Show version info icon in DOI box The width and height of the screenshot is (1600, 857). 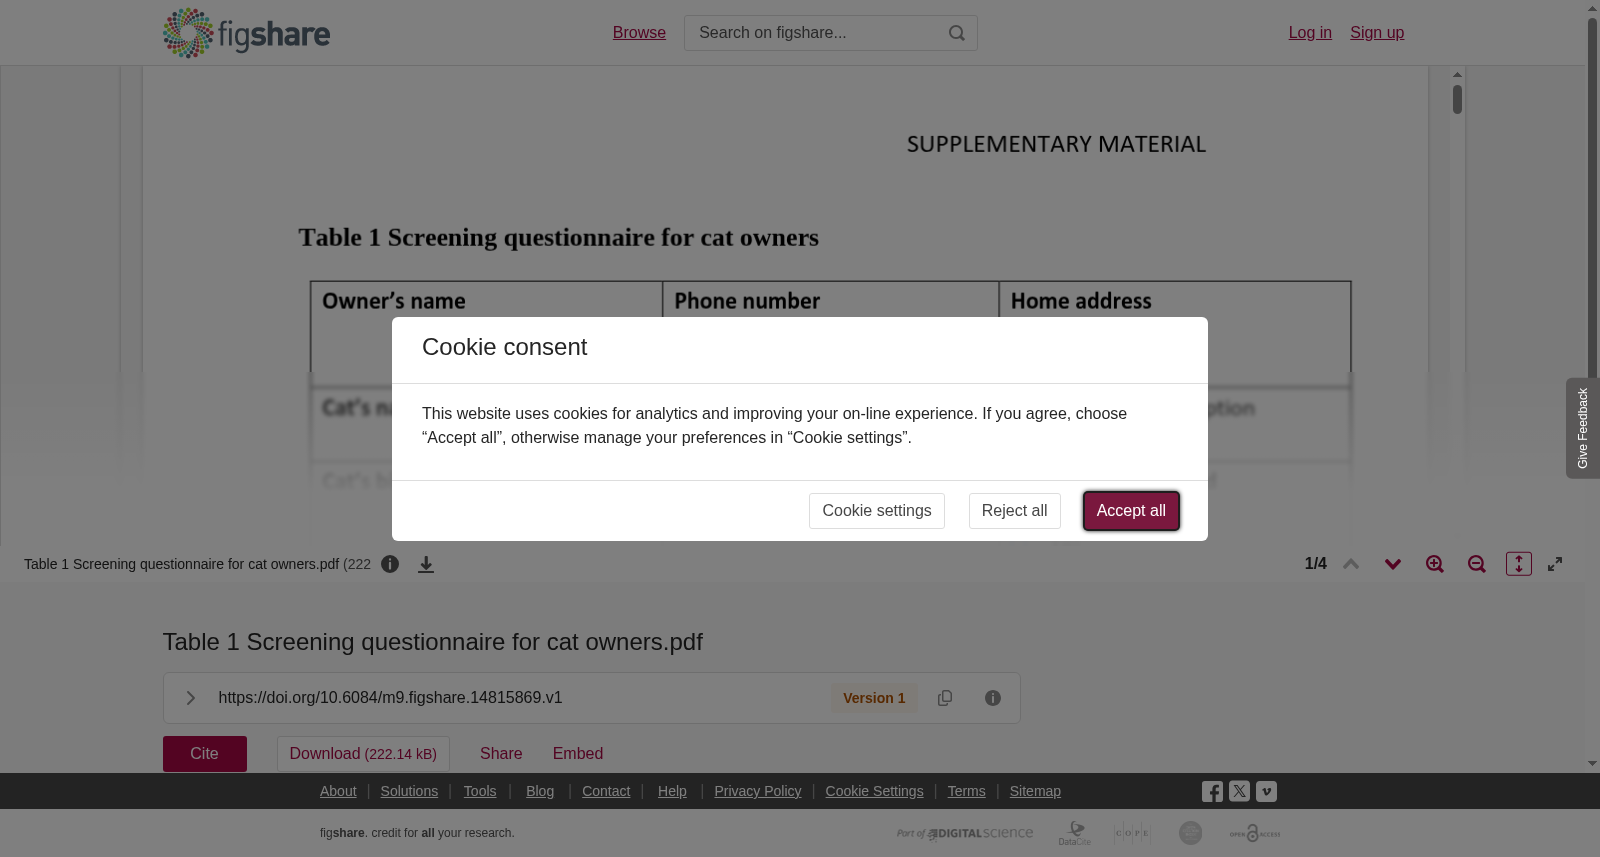point(993,698)
